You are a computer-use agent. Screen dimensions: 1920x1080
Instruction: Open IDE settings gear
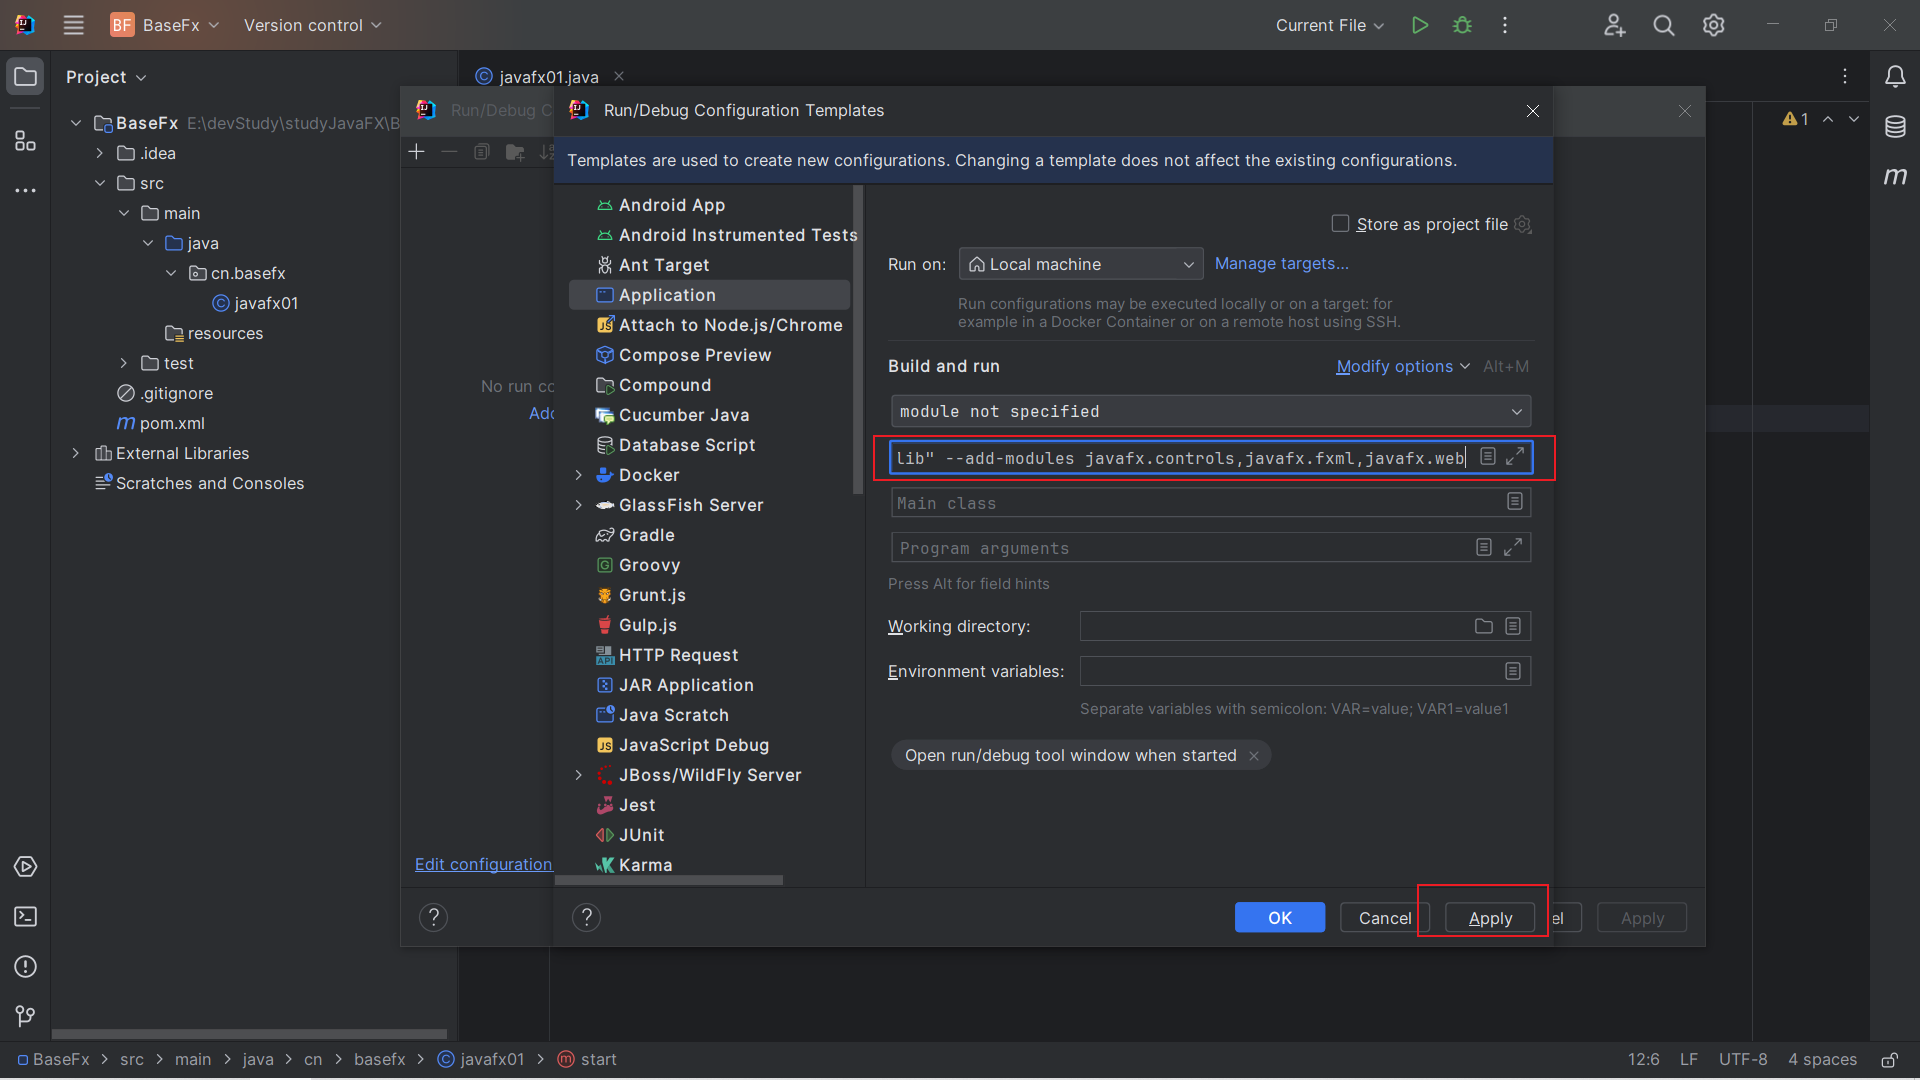pos(1714,25)
